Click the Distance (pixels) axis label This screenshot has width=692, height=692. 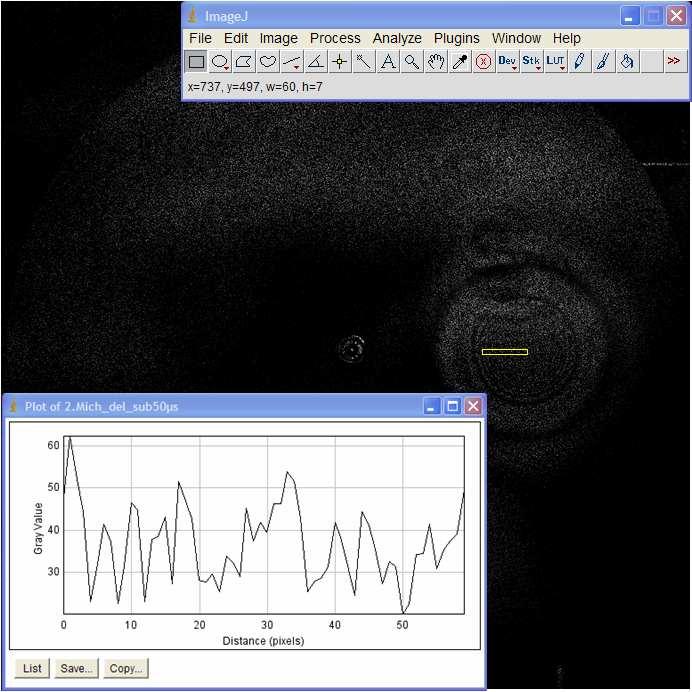(x=263, y=641)
